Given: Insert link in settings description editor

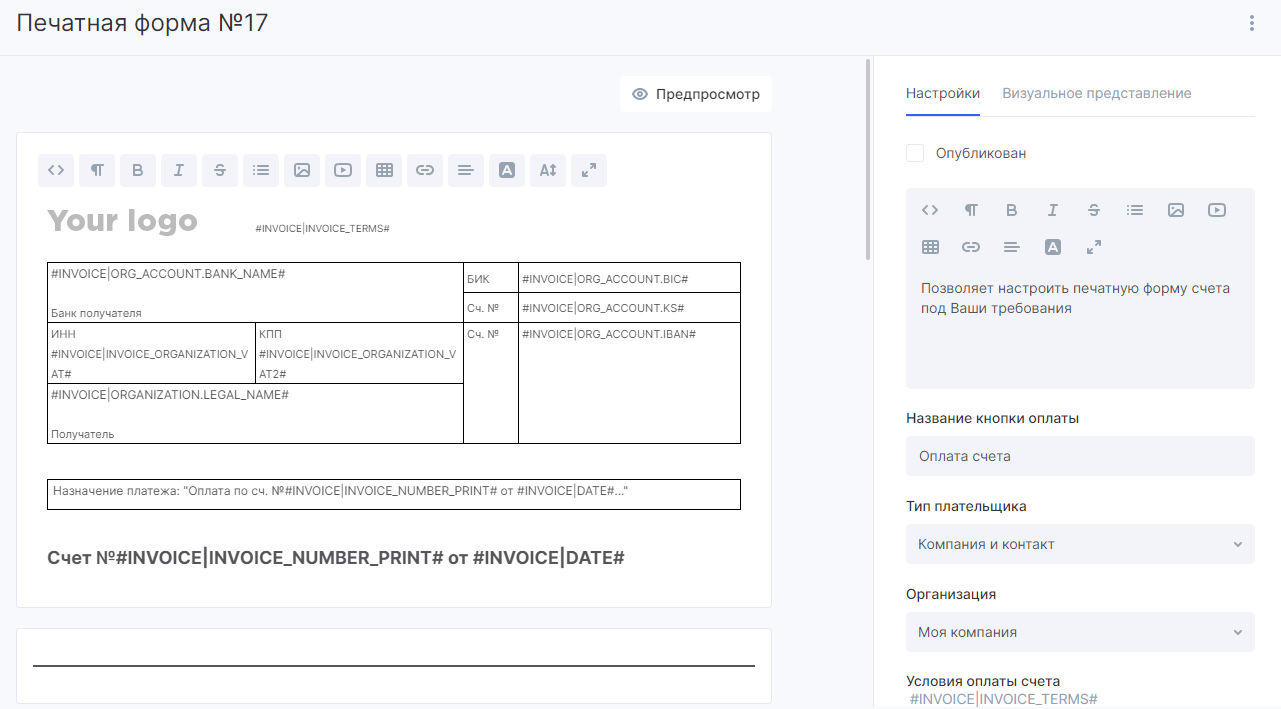Looking at the screenshot, I should tap(971, 247).
